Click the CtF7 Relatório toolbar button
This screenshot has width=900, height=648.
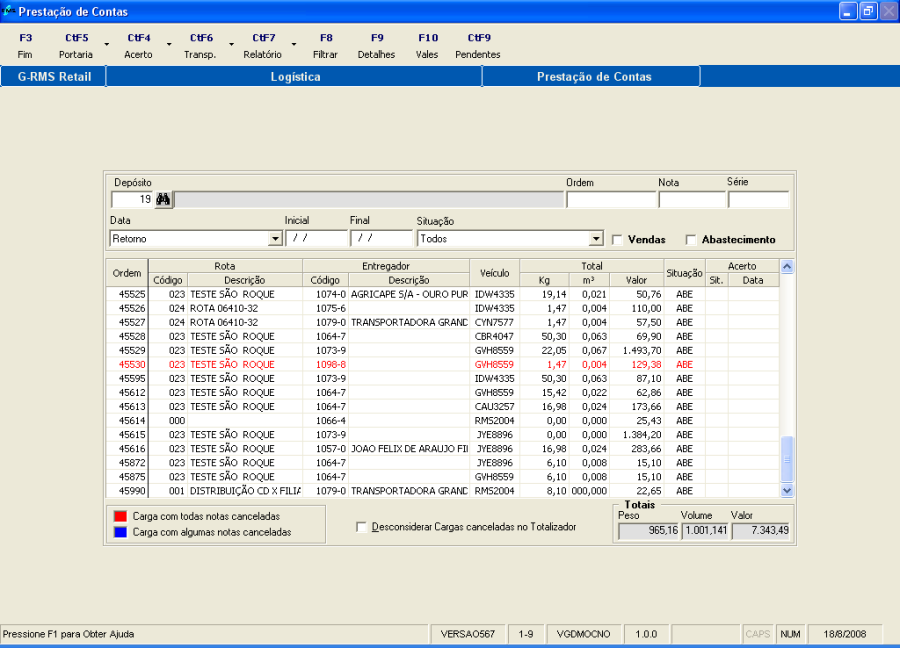click(x=263, y=46)
